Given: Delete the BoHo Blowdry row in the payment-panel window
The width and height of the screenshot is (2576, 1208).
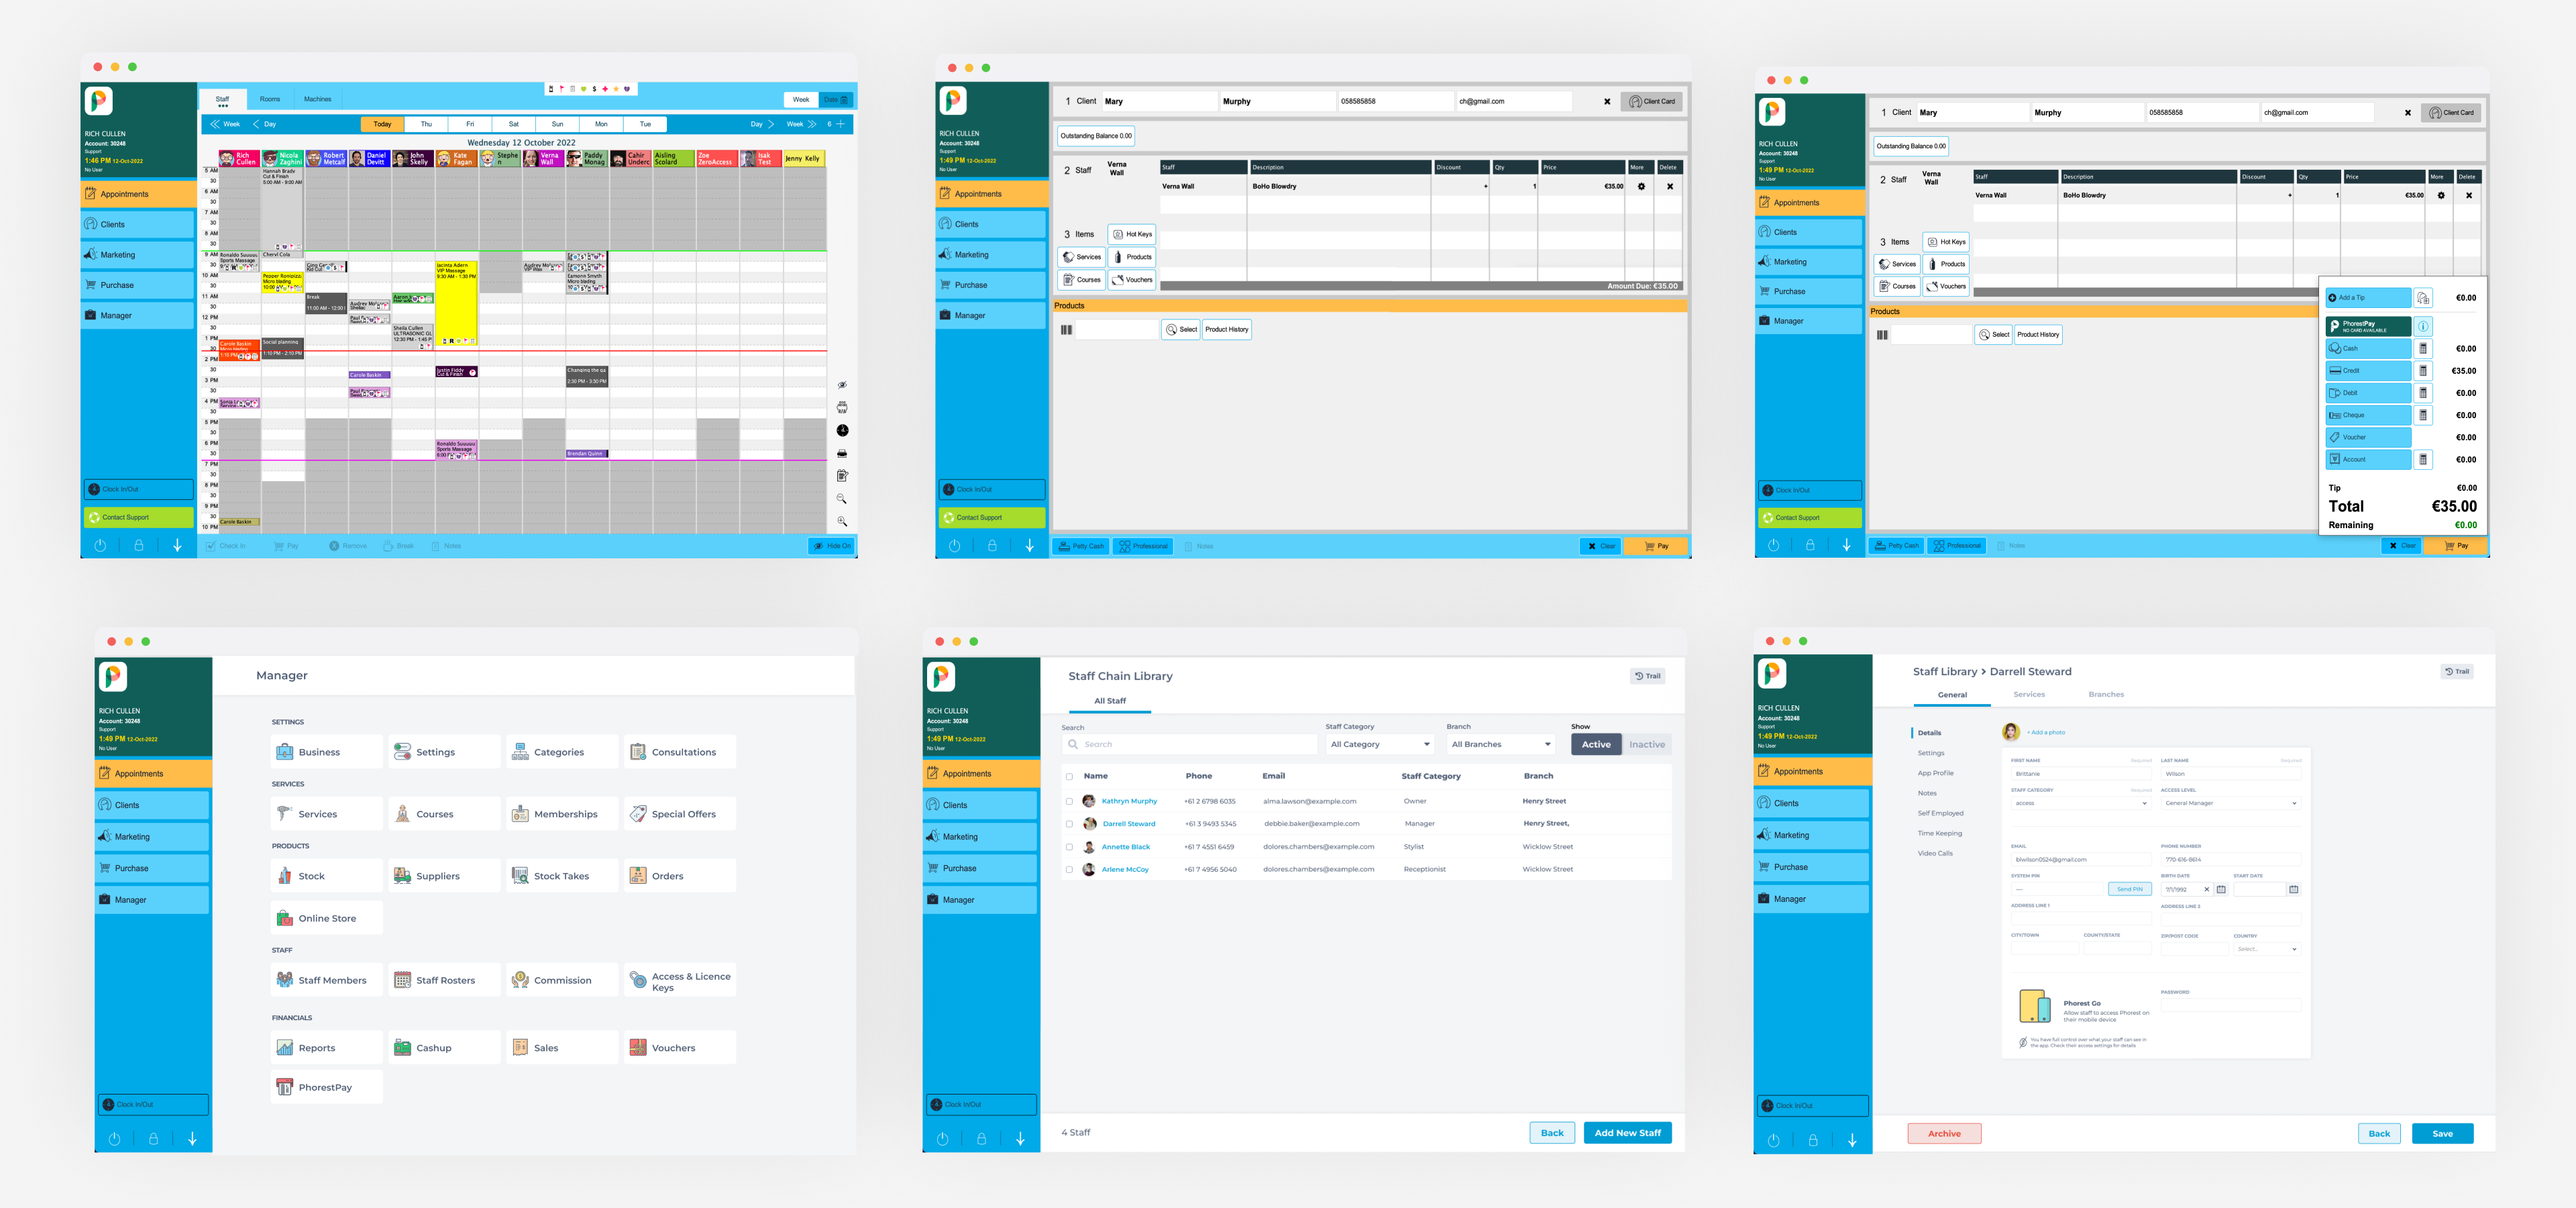Looking at the screenshot, I should tap(2469, 195).
